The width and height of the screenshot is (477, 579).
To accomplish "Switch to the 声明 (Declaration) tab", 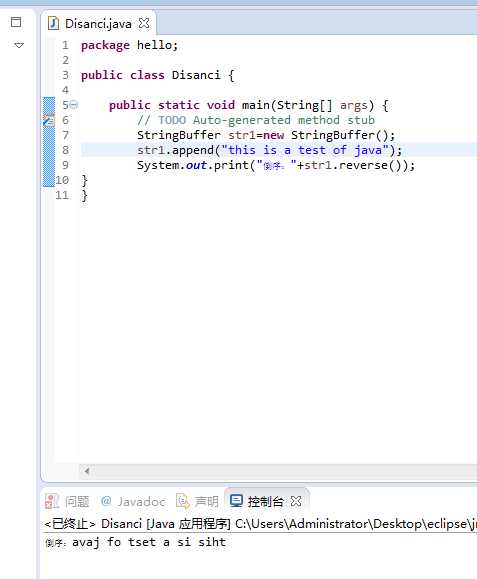I will coord(197,501).
